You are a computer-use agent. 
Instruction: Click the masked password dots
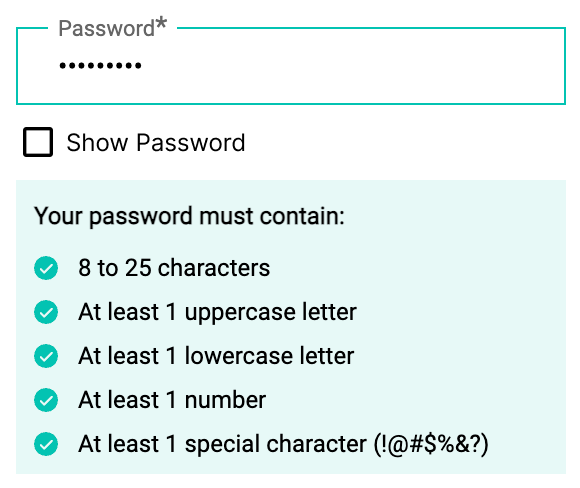pos(100,66)
